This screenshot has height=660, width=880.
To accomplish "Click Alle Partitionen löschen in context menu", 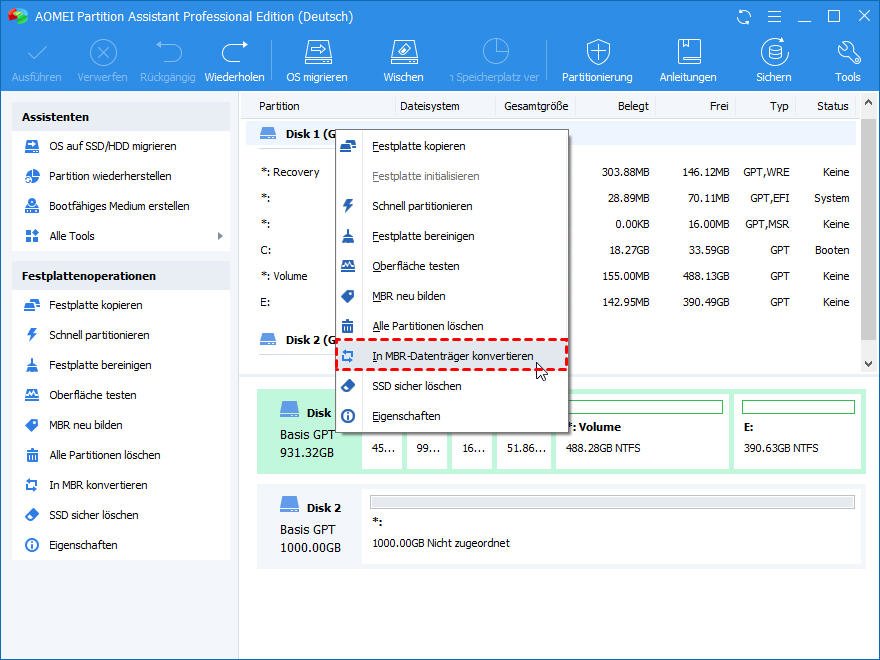I will 452,326.
